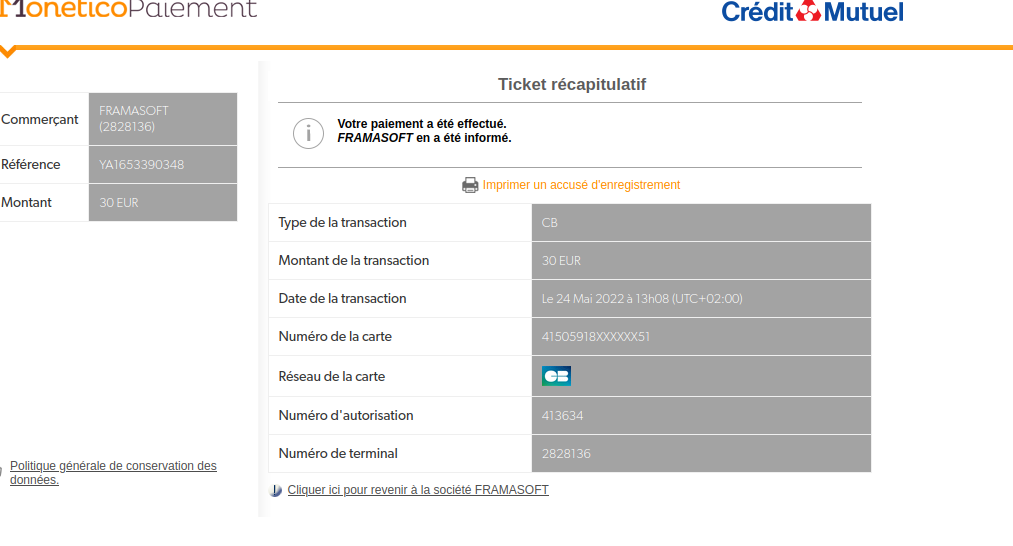Click the Monetico Paiement logo

click(128, 10)
